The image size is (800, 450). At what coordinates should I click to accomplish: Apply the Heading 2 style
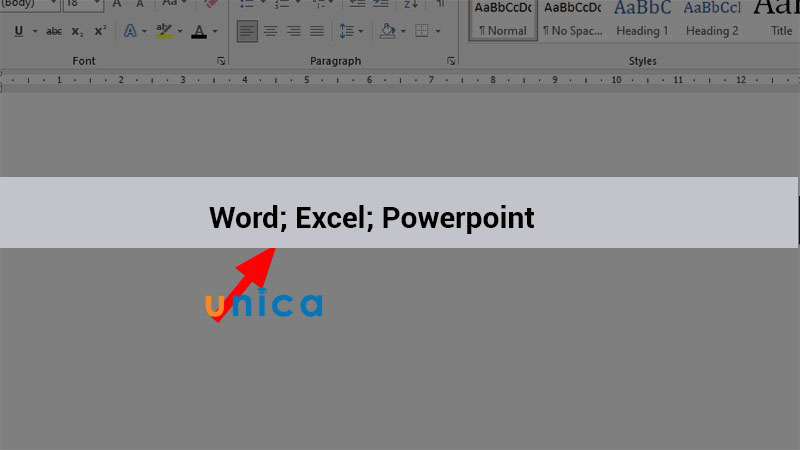coord(712,19)
